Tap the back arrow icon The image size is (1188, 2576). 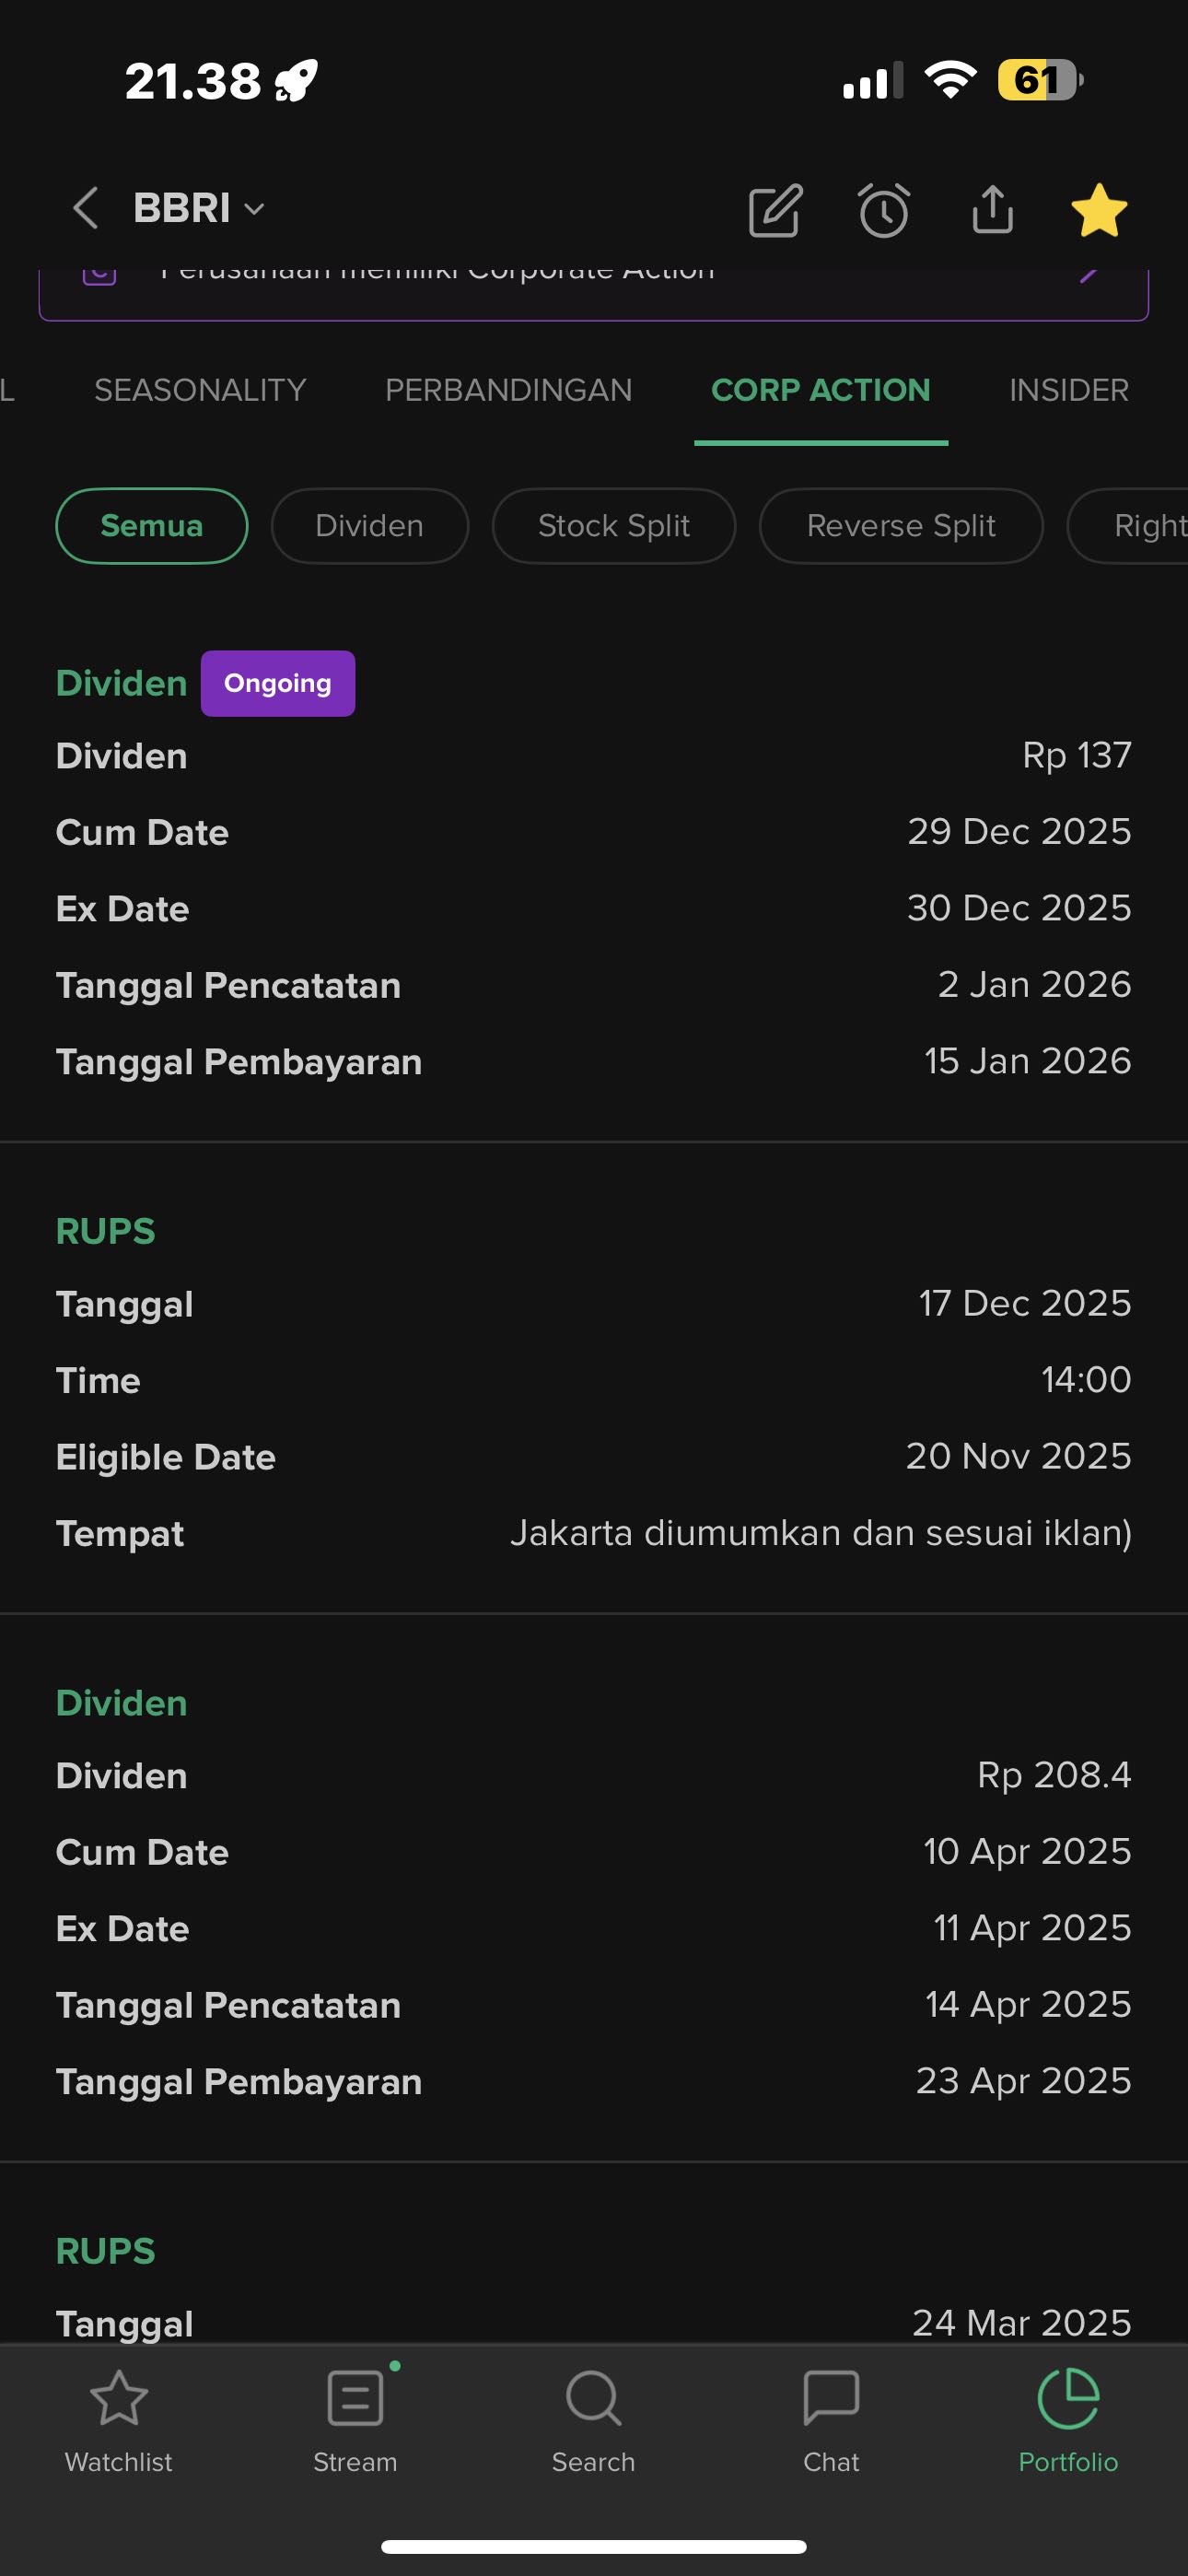click(86, 209)
